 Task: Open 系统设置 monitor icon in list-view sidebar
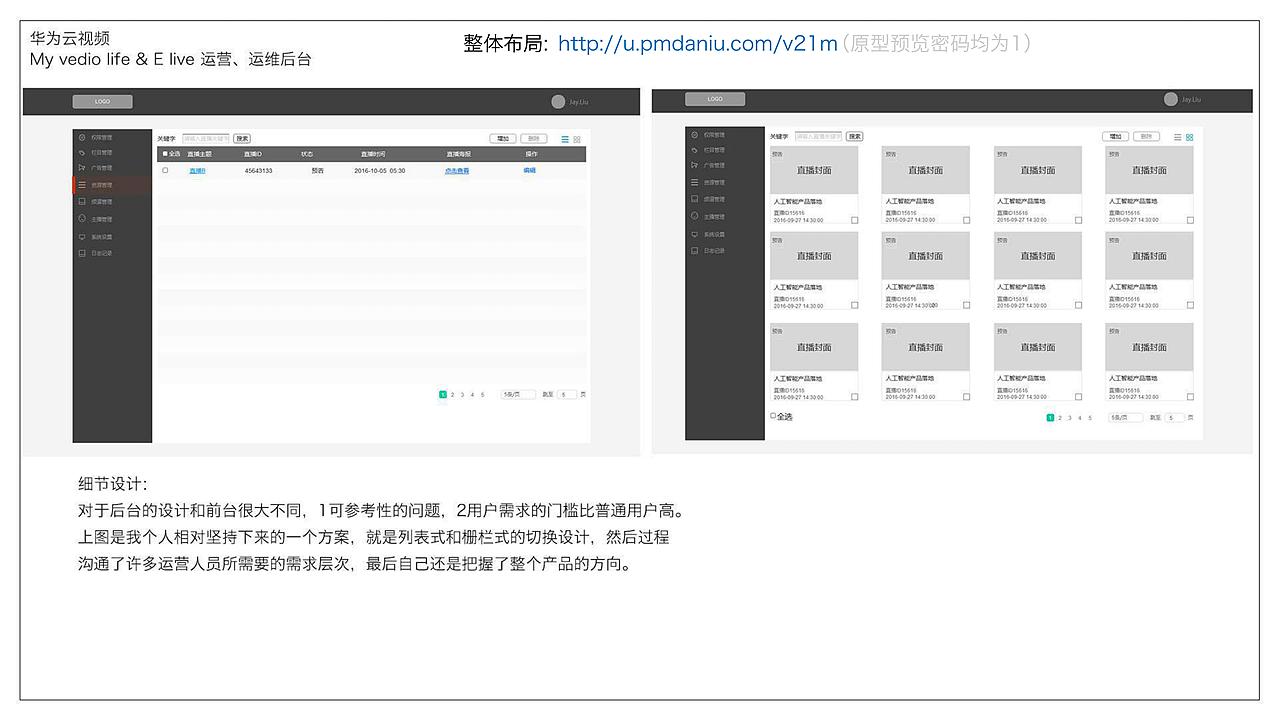(81, 237)
